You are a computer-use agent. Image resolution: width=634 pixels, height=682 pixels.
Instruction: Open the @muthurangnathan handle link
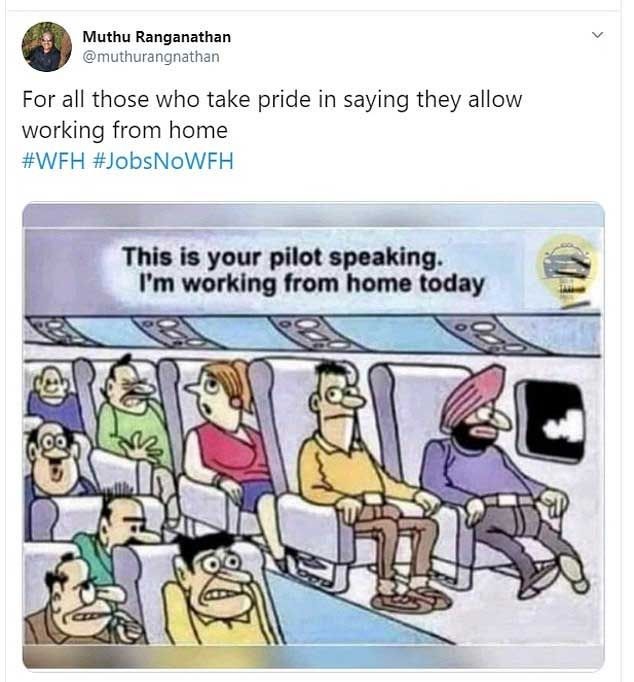pyautogui.click(x=151, y=57)
